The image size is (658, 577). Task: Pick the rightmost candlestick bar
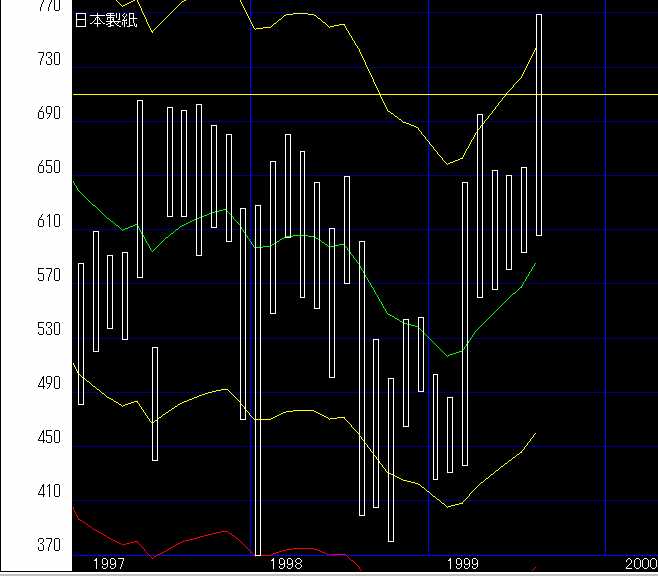(539, 125)
